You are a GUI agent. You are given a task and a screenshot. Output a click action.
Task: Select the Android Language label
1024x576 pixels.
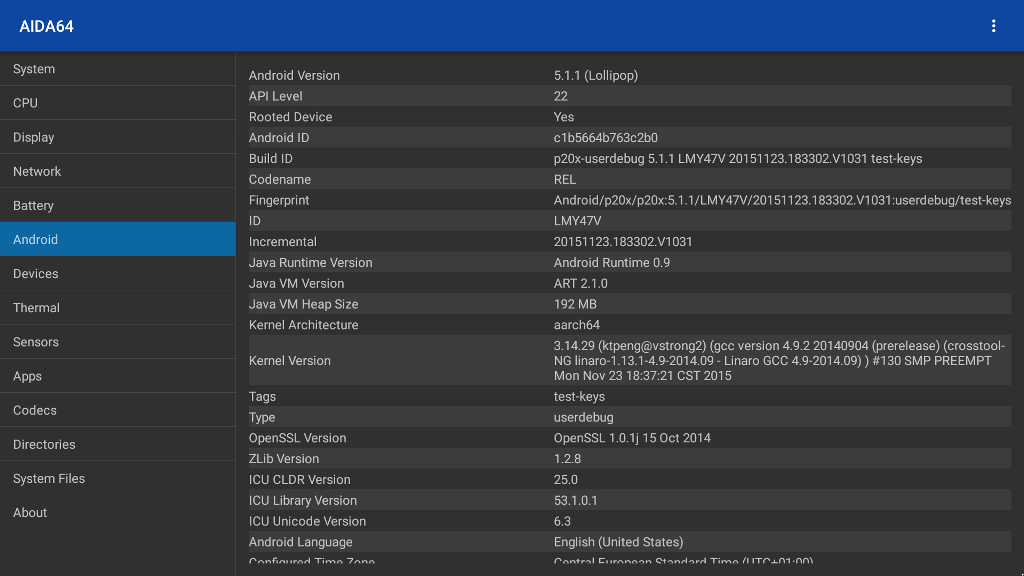(300, 542)
